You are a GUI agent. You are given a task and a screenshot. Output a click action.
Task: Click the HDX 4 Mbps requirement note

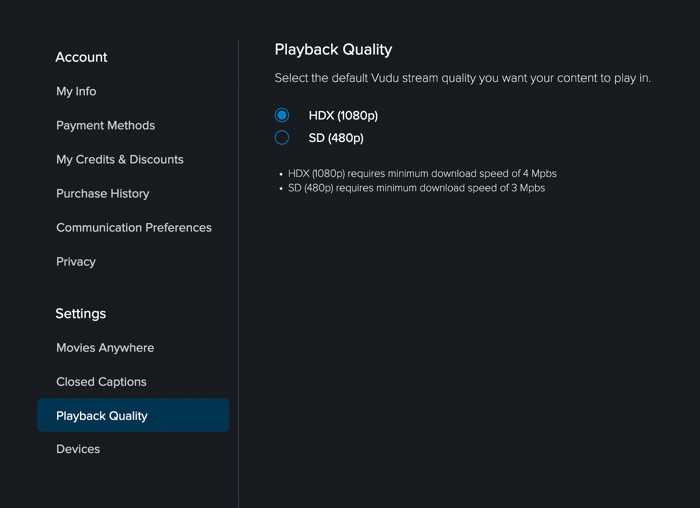[422, 173]
